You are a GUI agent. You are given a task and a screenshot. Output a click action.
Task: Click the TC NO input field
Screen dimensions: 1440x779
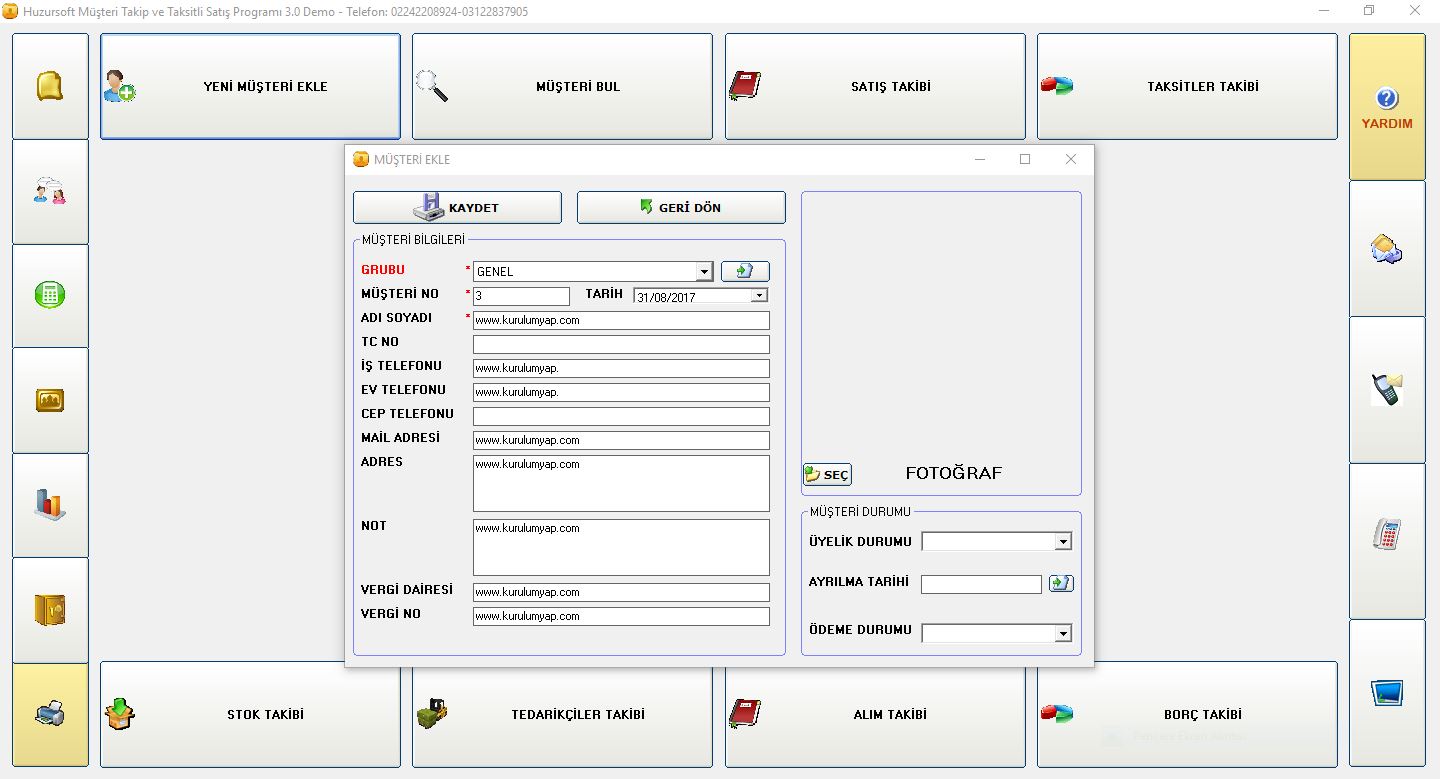coord(621,344)
